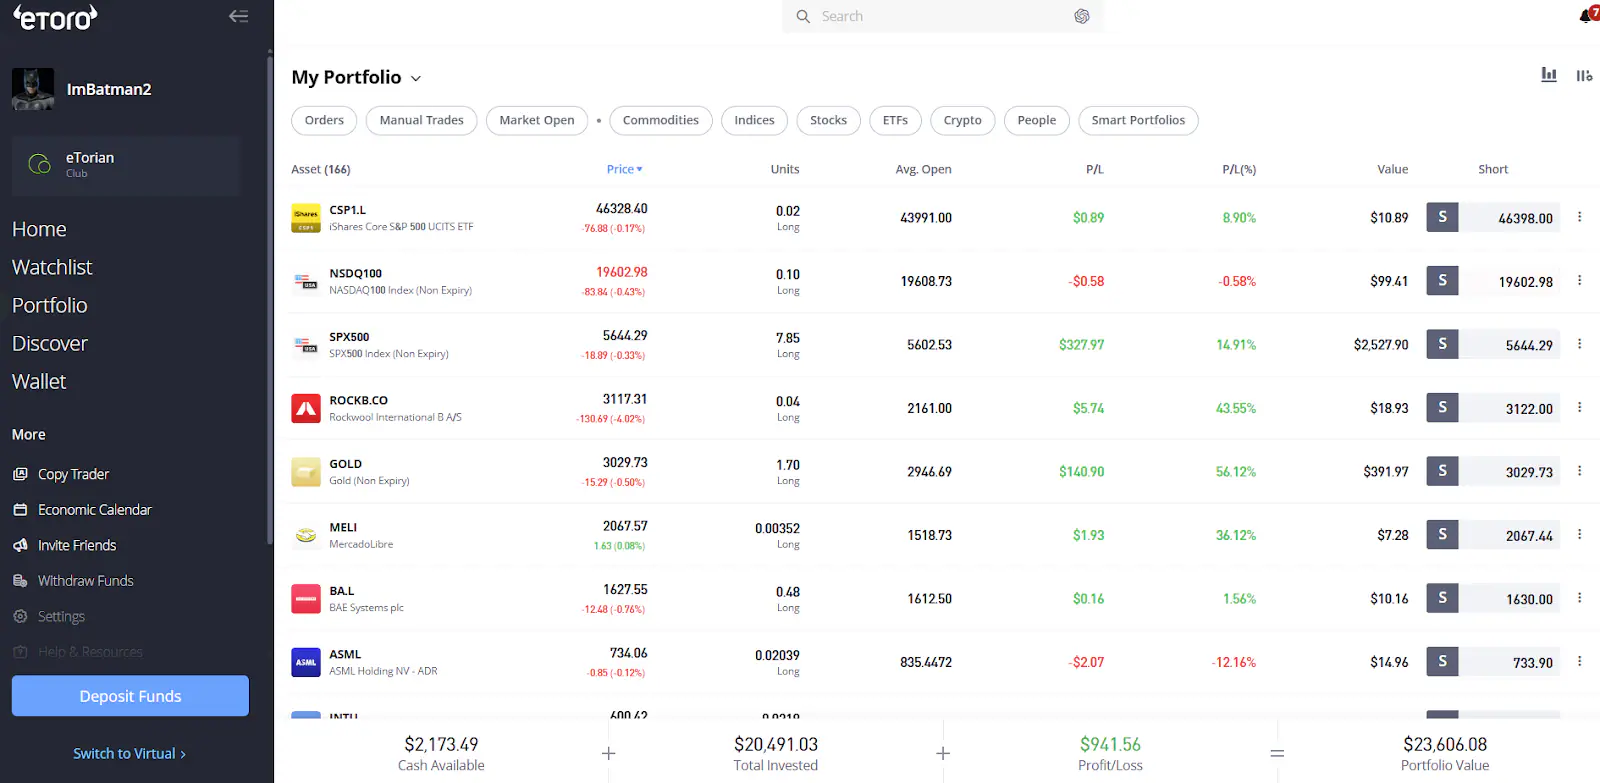Toggle the Crypto filter chip

[962, 120]
